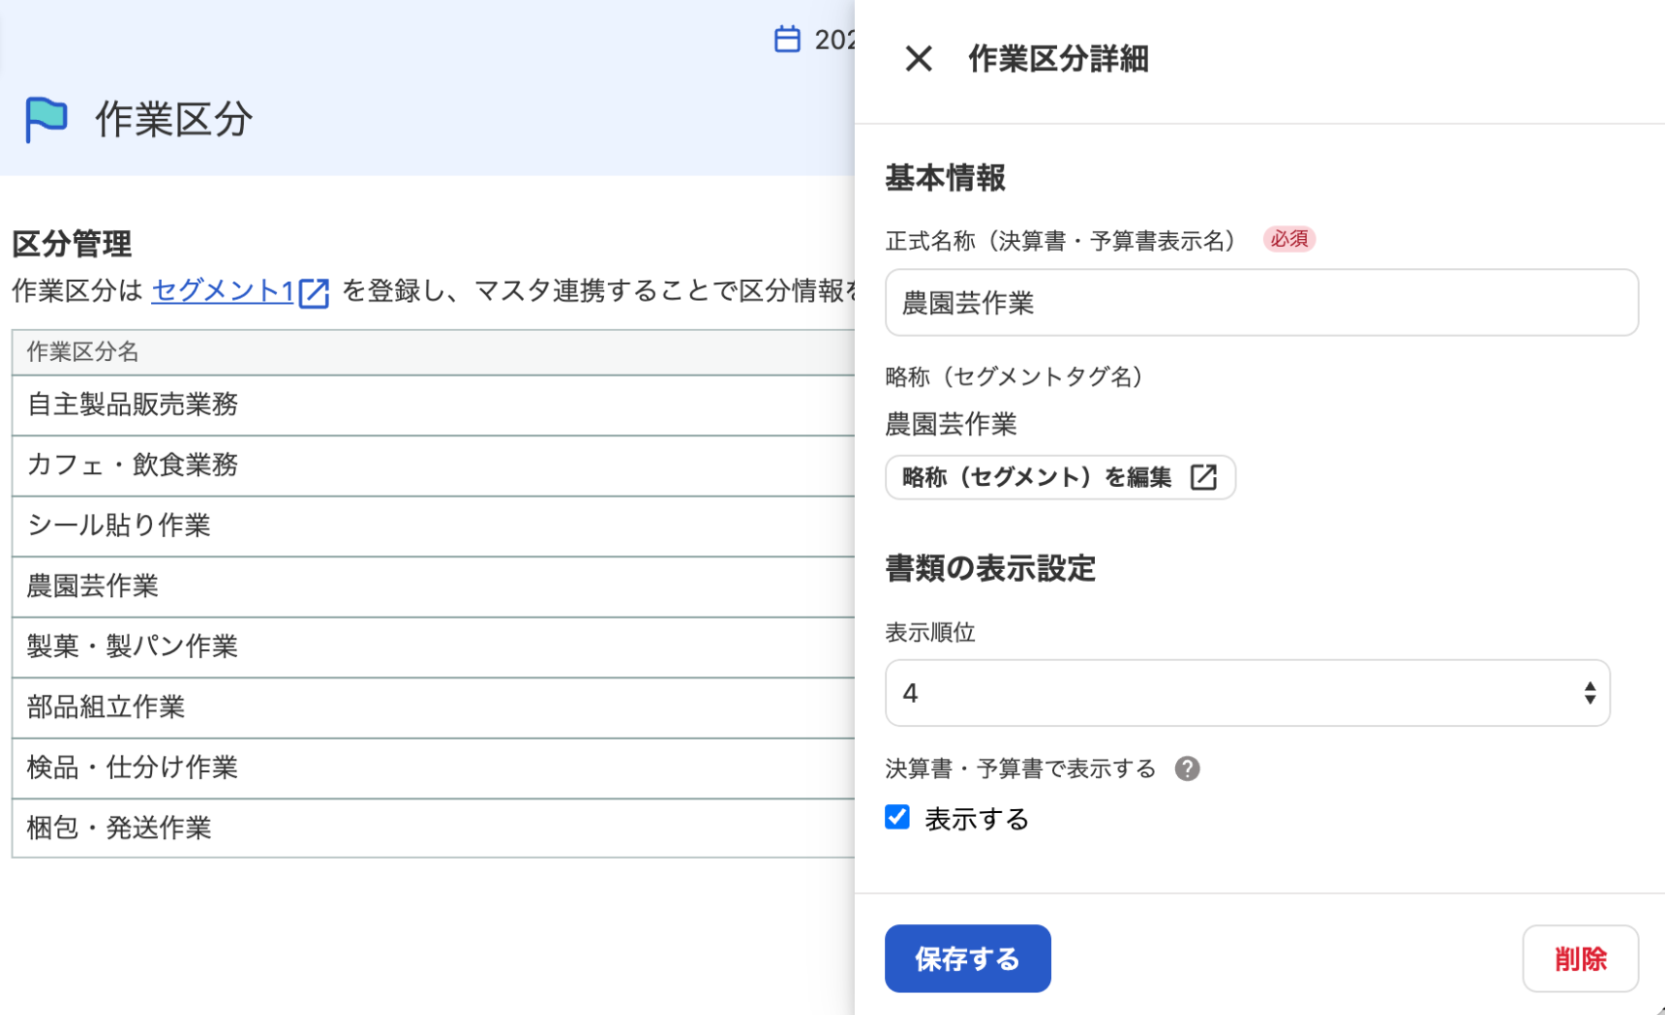Image resolution: width=1665 pixels, height=1016 pixels.
Task: Click the 必須 badge next to 正式名称
Action: tap(1289, 239)
